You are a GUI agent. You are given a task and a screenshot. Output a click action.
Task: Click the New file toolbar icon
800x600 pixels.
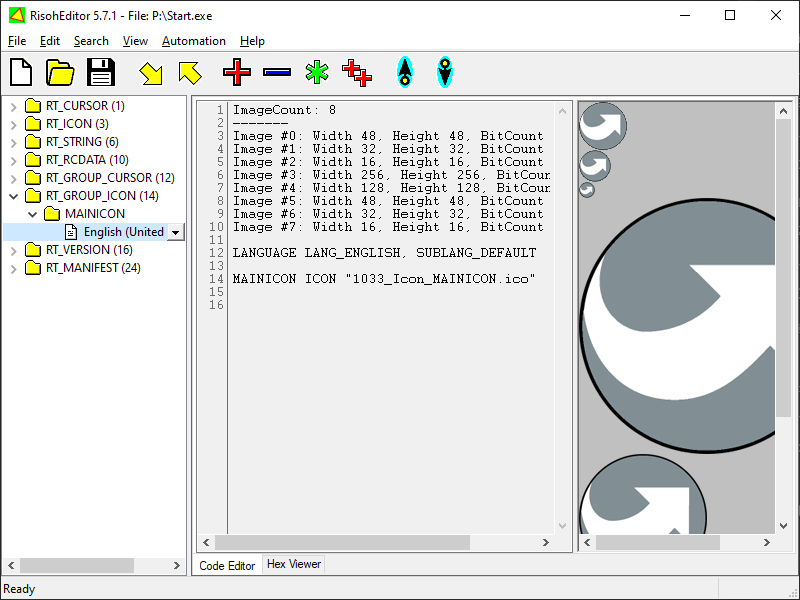[21, 72]
